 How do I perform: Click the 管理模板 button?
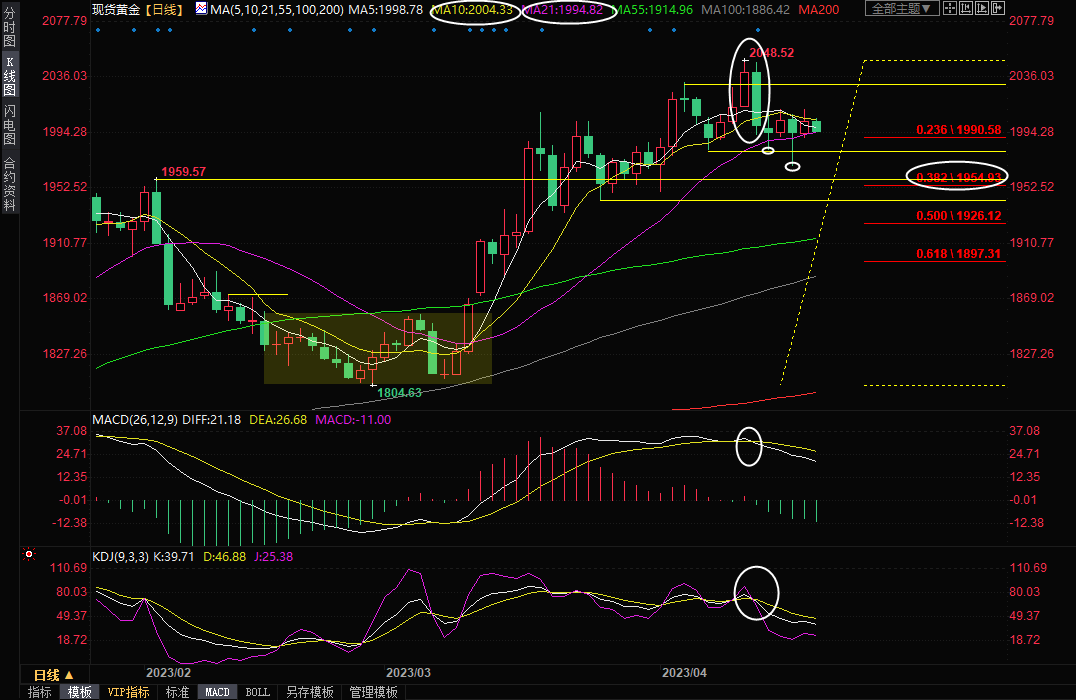tap(371, 692)
